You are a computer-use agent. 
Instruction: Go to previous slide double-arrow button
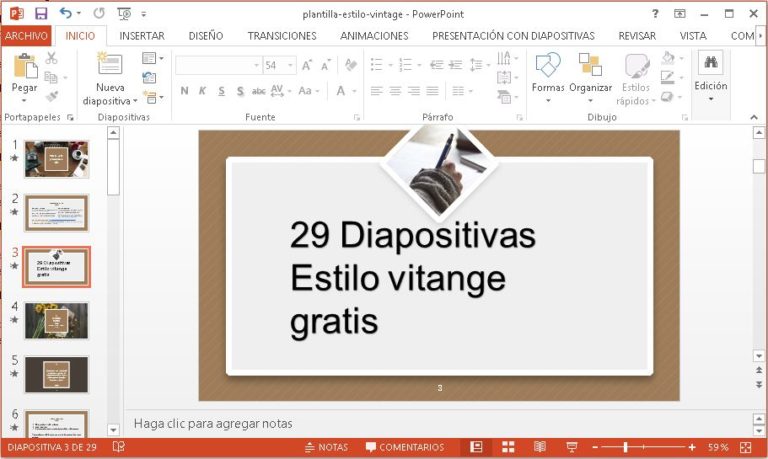click(x=759, y=371)
